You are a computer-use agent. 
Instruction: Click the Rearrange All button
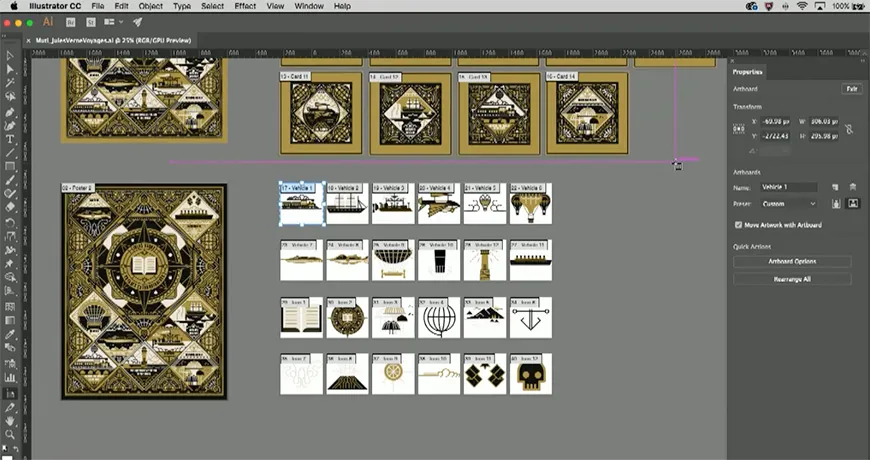[792, 279]
